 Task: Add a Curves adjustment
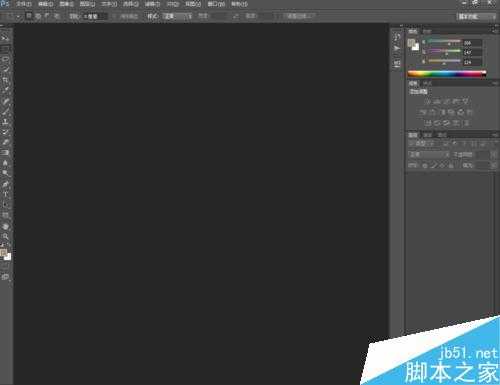coord(447,101)
